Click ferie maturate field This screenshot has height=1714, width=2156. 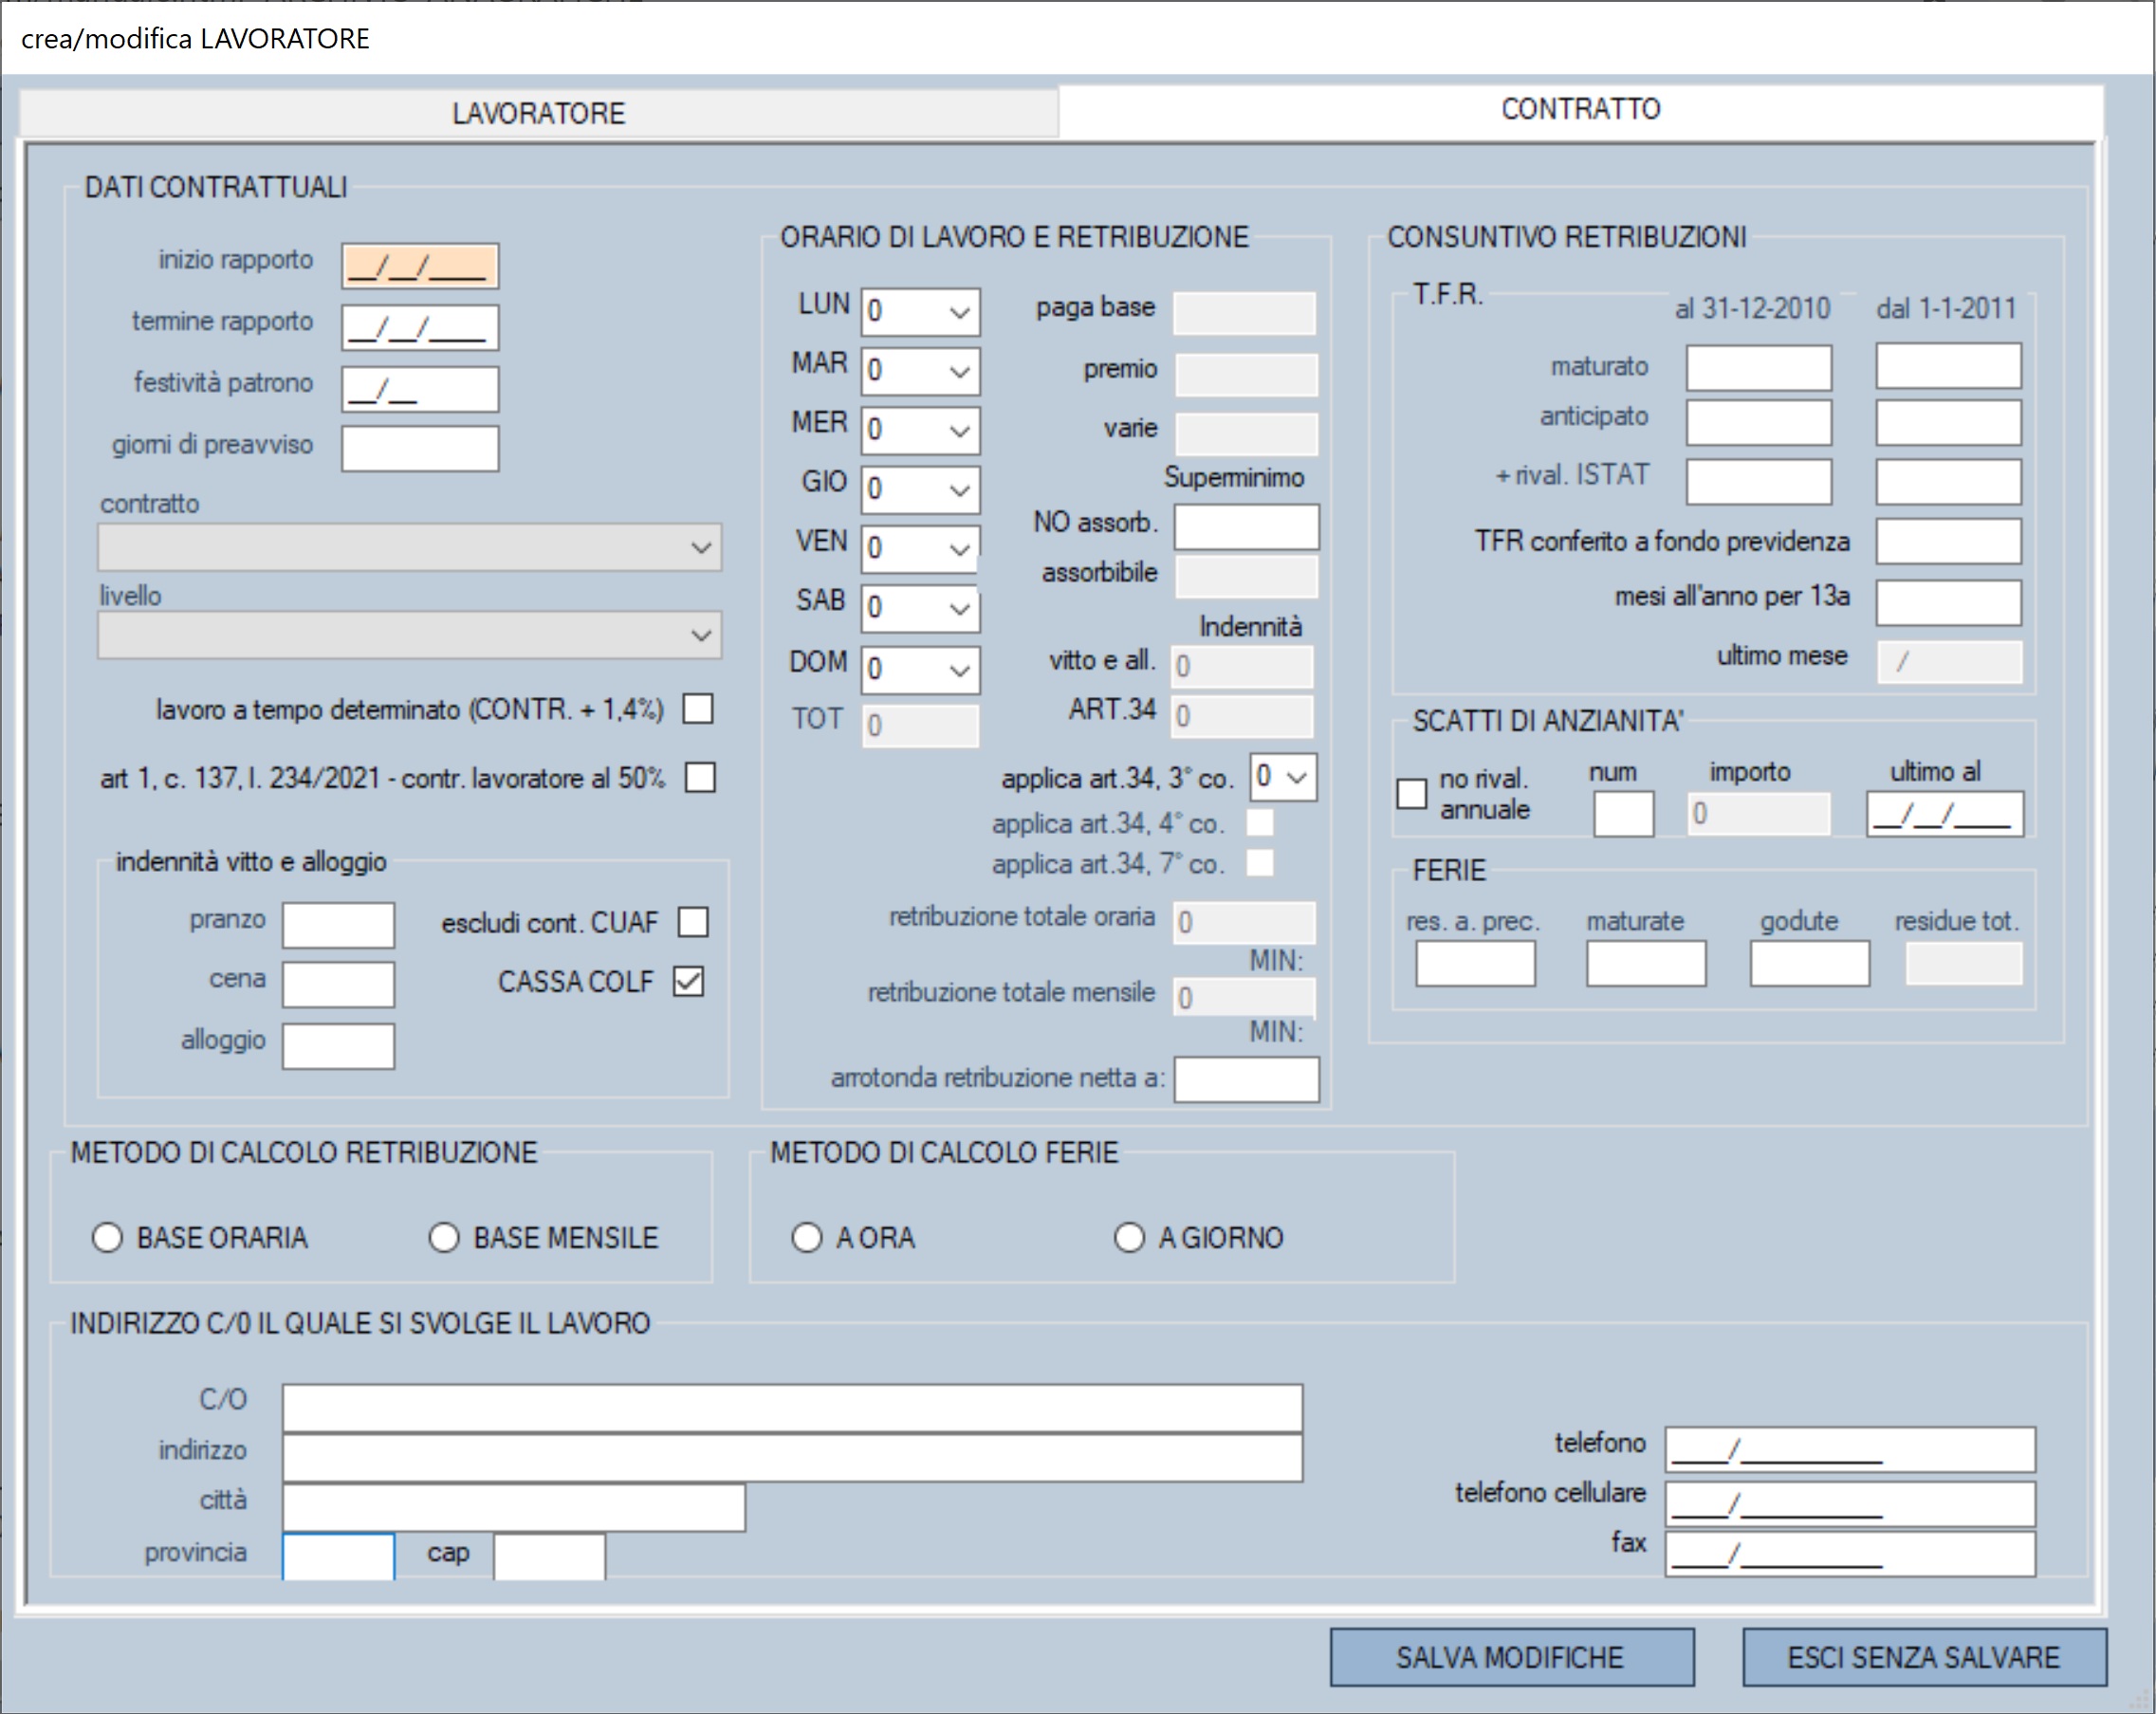pyautogui.click(x=1646, y=963)
